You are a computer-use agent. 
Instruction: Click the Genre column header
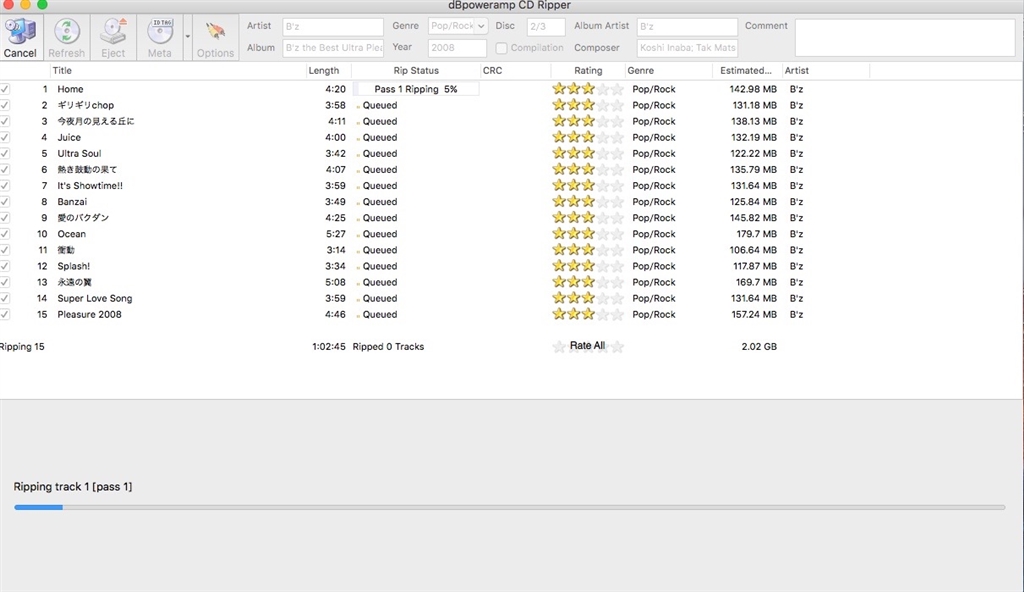click(x=668, y=71)
